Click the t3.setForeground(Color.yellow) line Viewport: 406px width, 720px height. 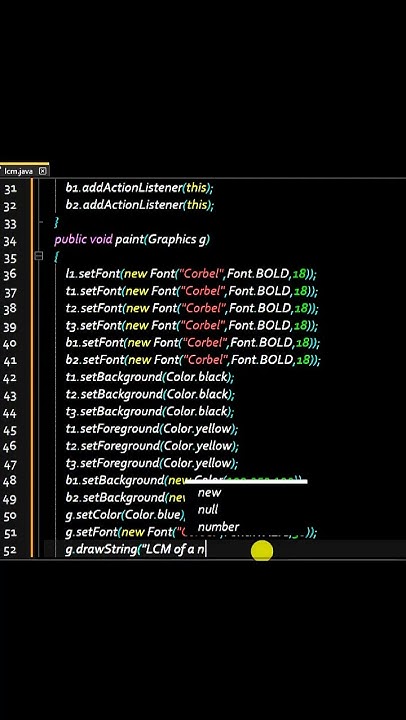152,463
